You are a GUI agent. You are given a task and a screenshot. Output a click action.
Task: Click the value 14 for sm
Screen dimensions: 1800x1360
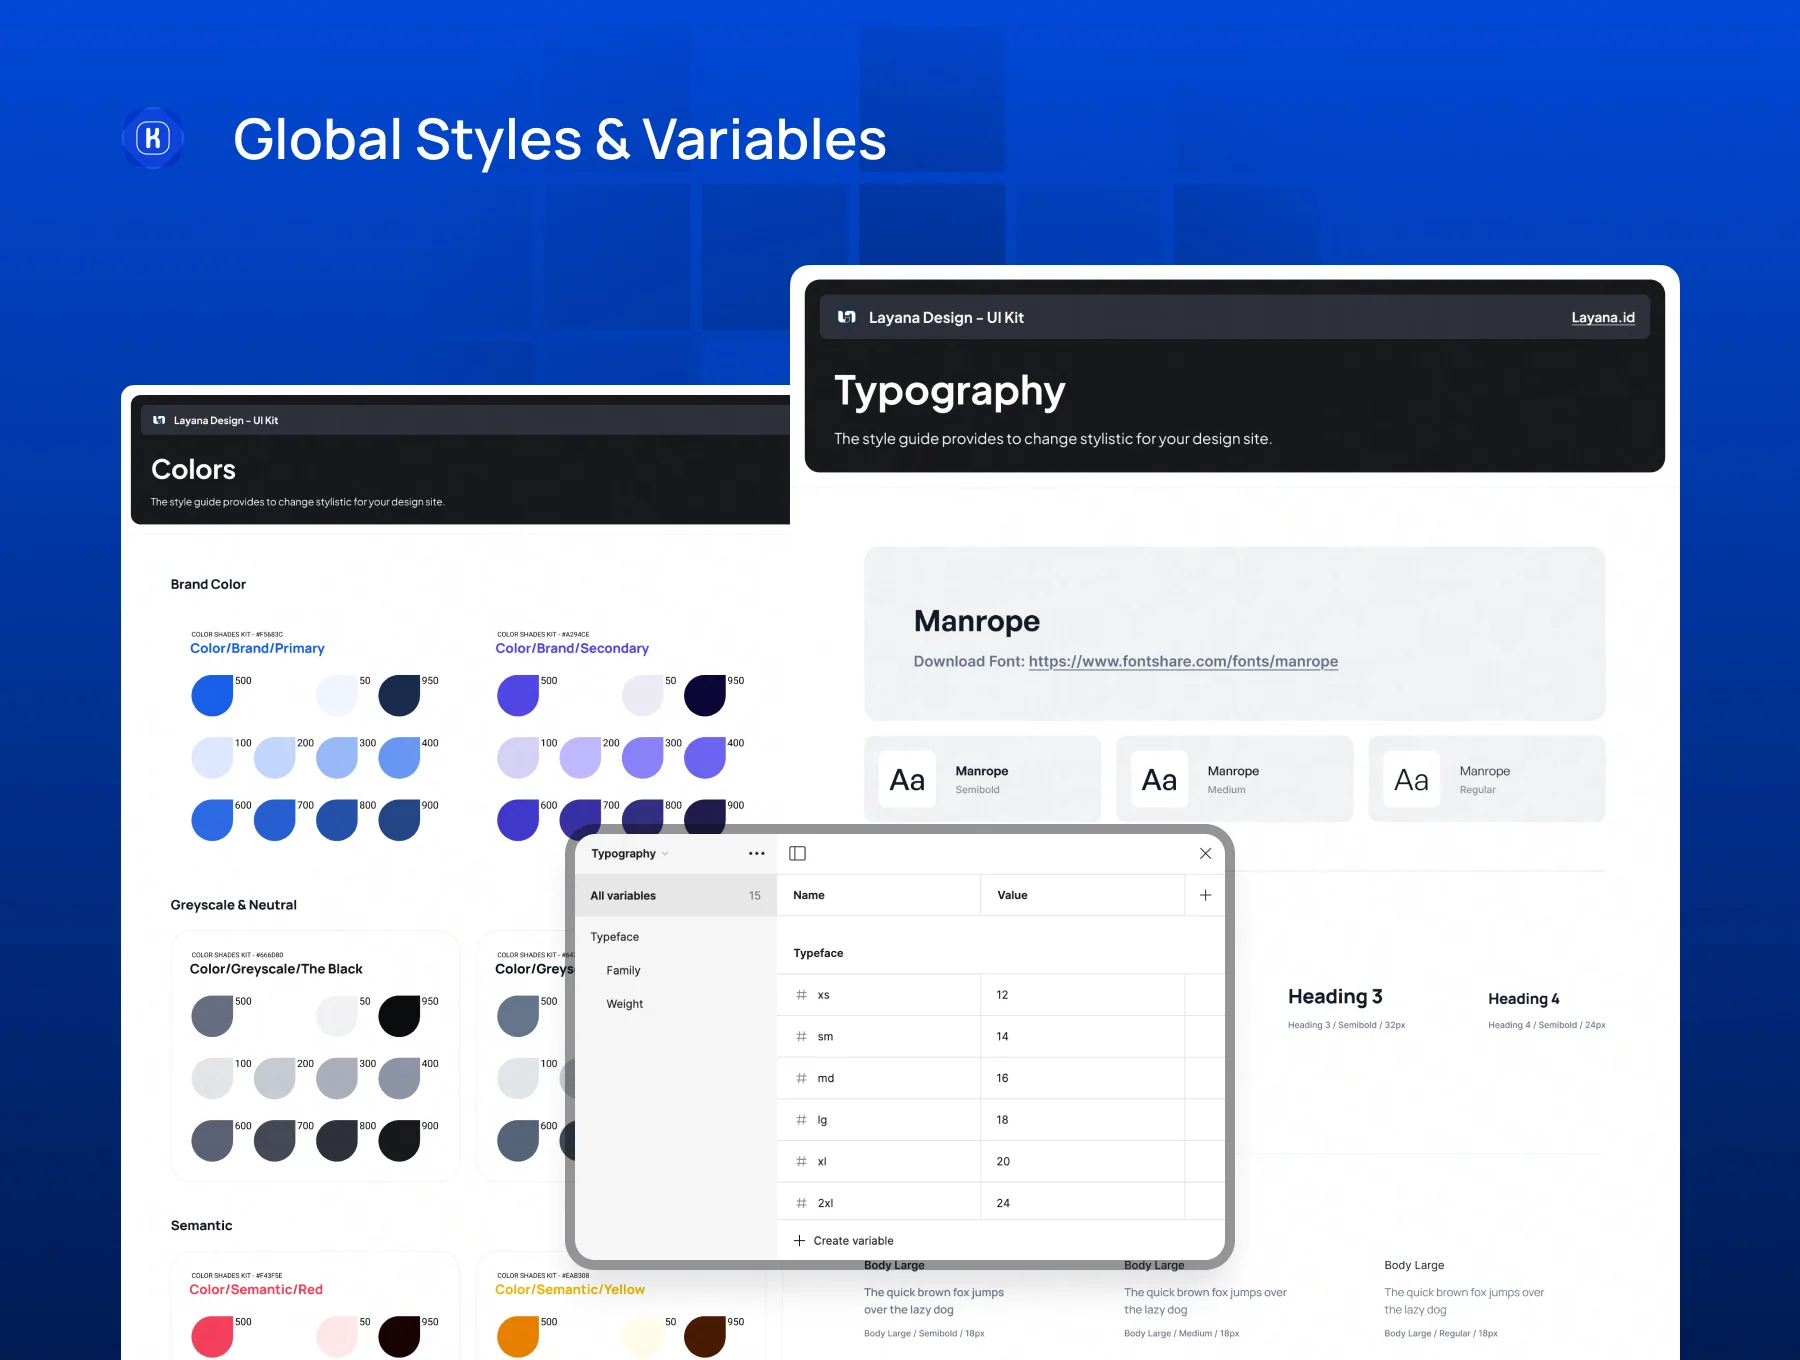coord(1002,1036)
